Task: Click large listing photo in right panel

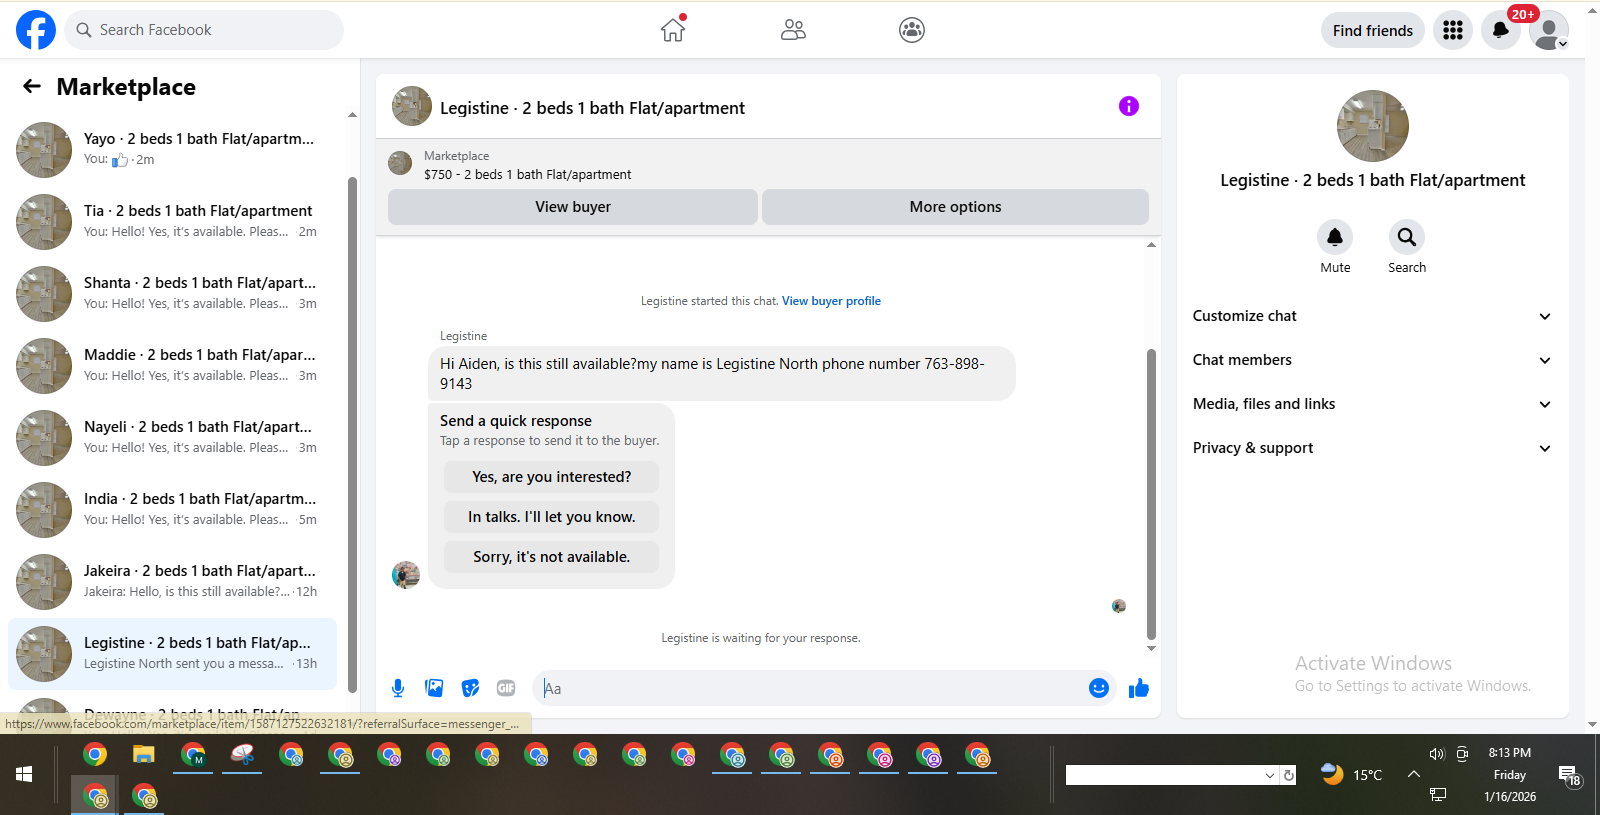Action: [1372, 126]
